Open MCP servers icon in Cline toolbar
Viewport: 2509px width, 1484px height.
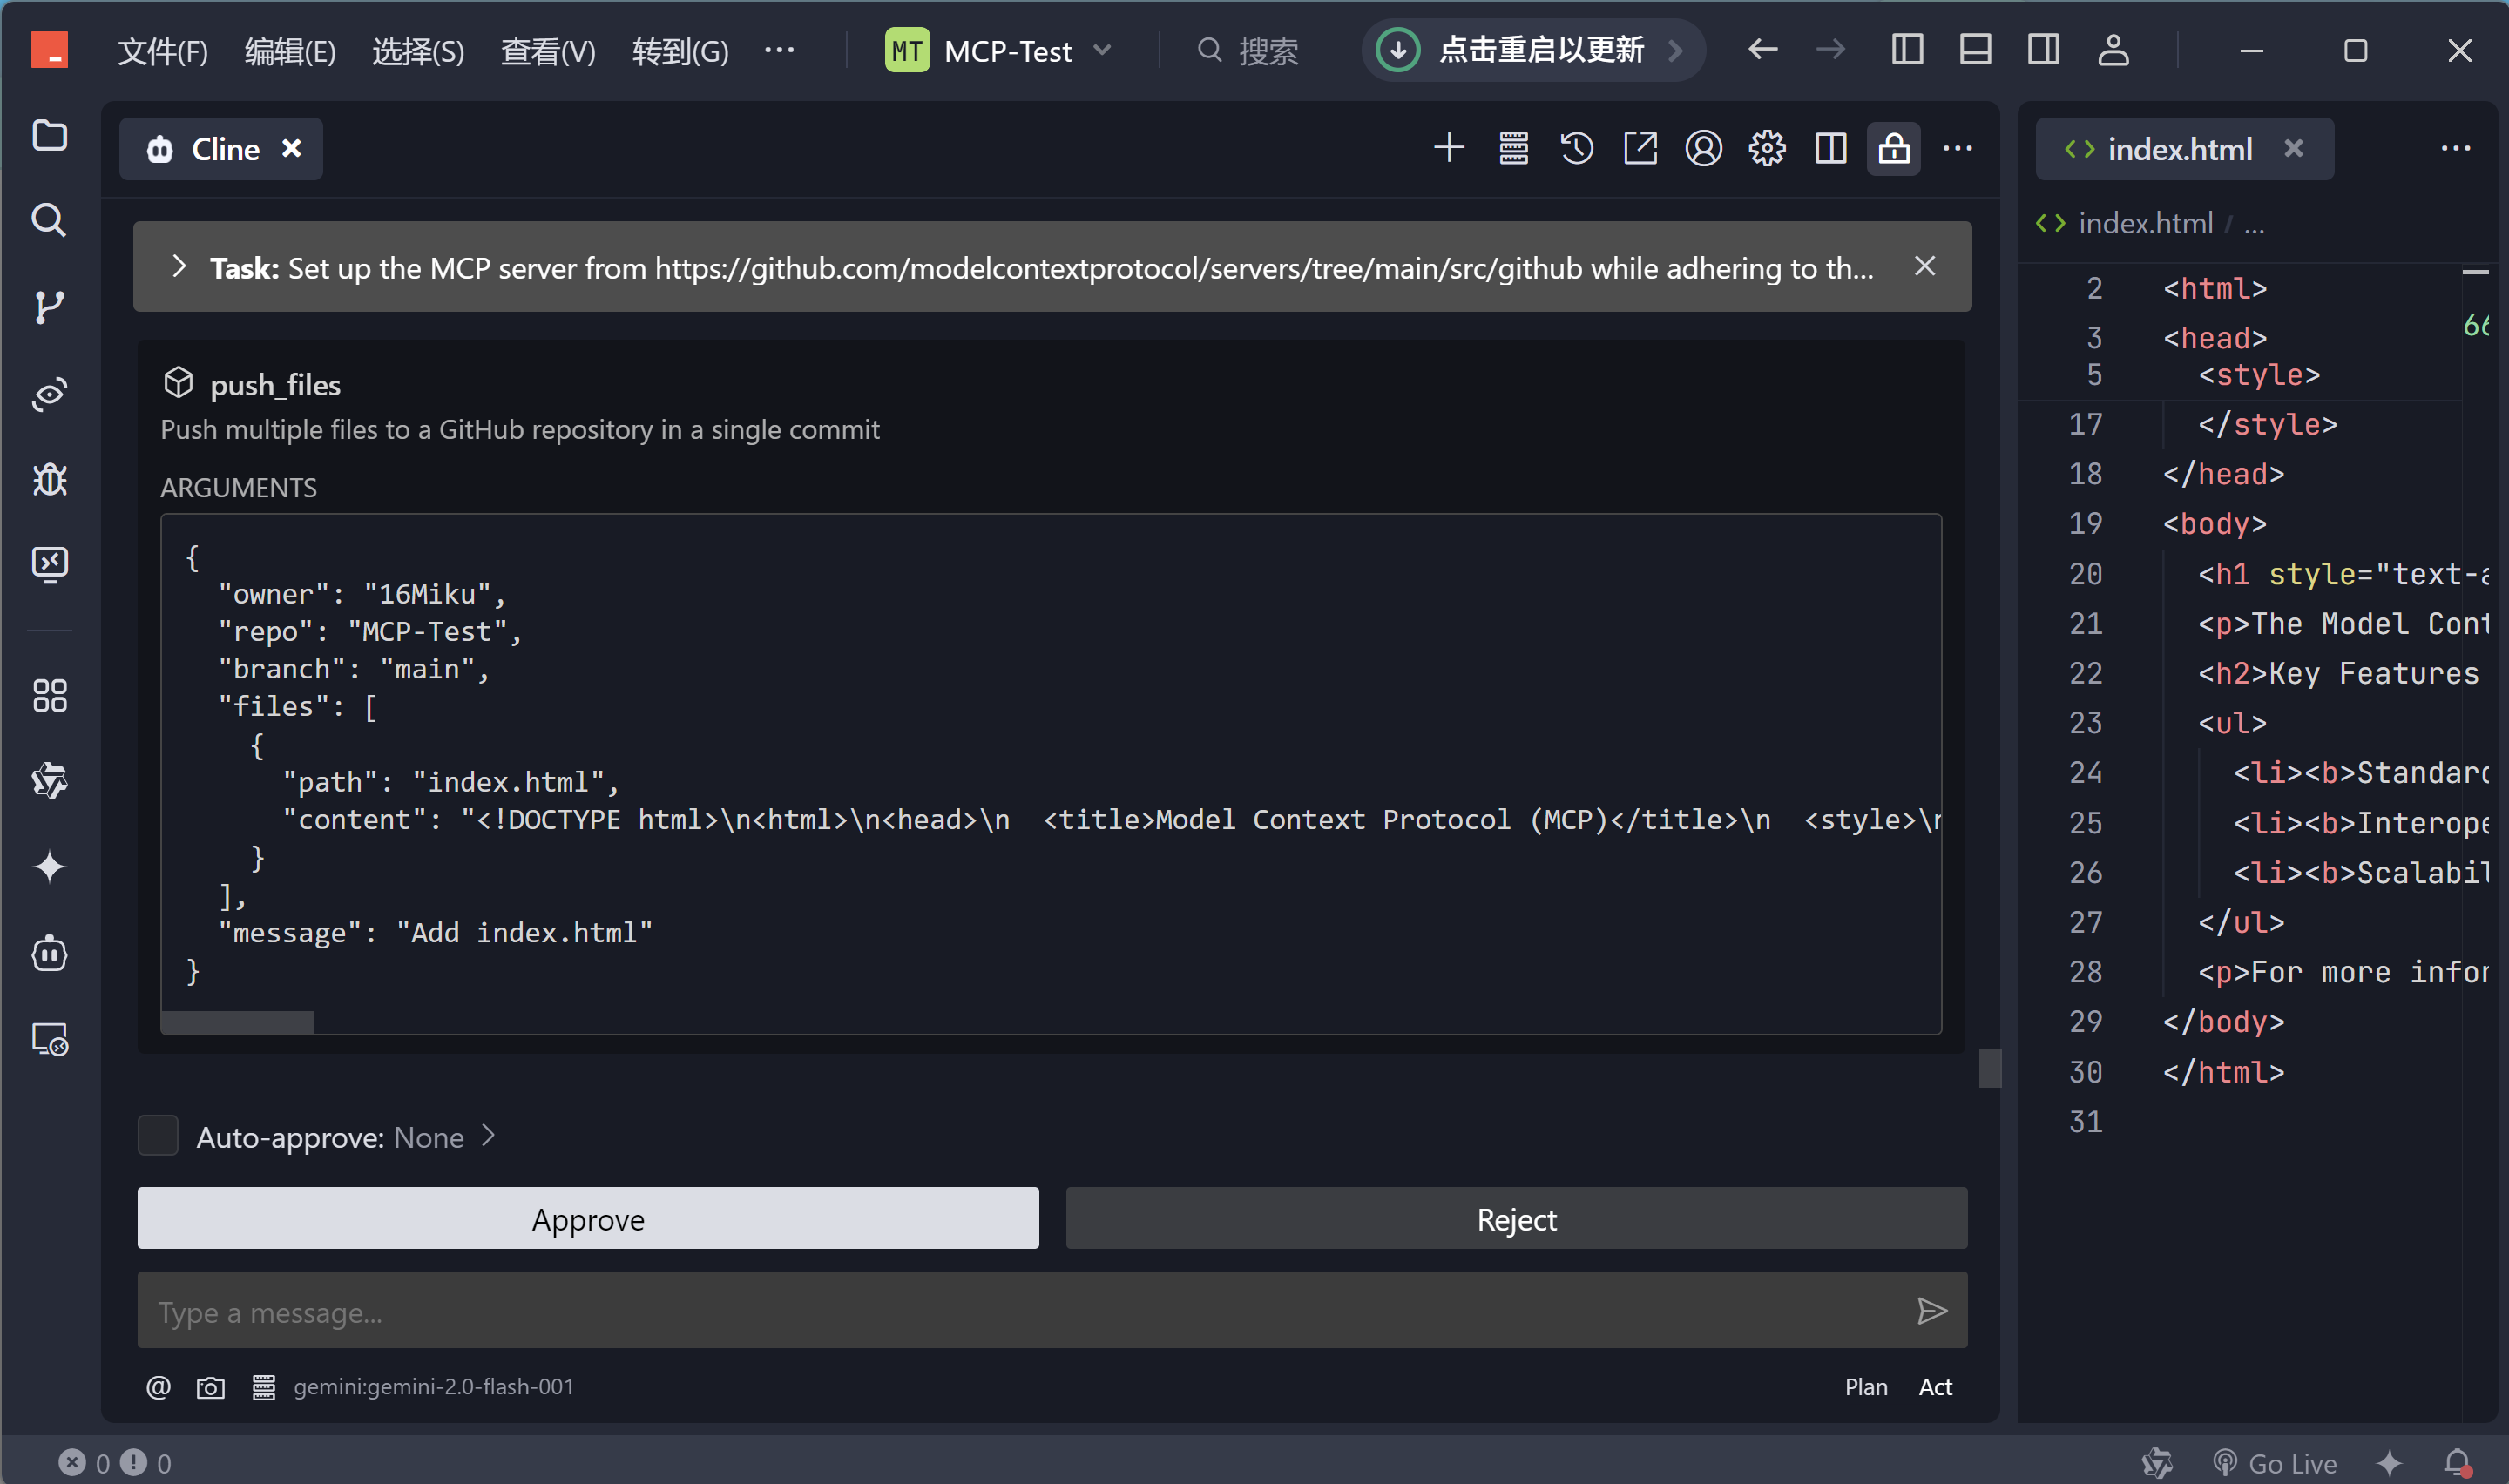pyautogui.click(x=1513, y=149)
